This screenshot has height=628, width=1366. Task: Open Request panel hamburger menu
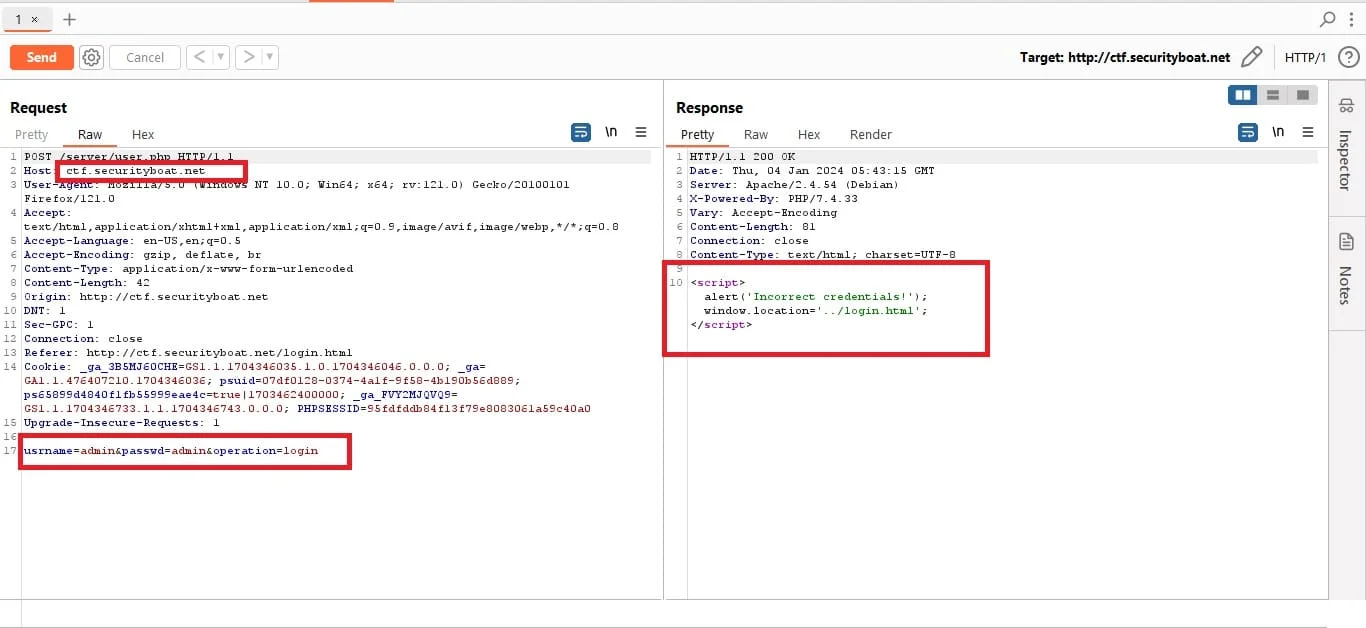641,132
